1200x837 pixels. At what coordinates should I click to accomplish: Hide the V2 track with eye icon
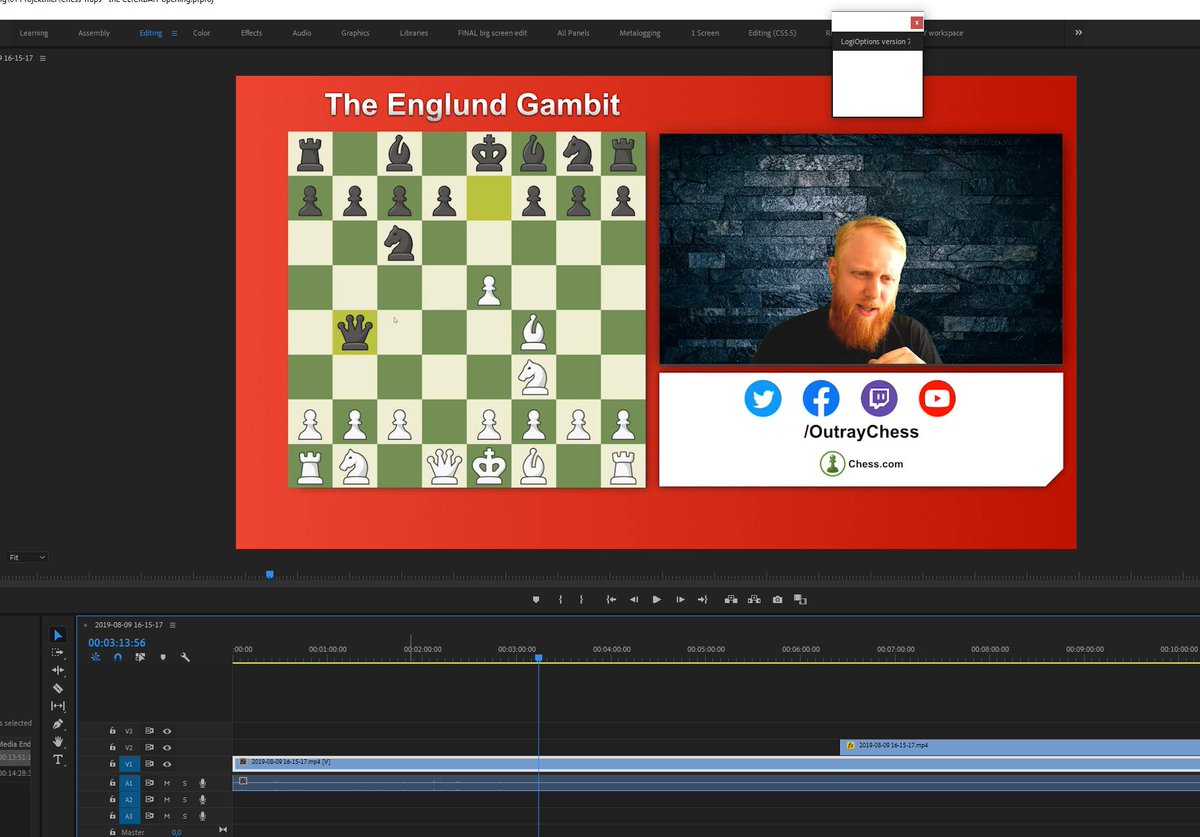pyautogui.click(x=167, y=747)
